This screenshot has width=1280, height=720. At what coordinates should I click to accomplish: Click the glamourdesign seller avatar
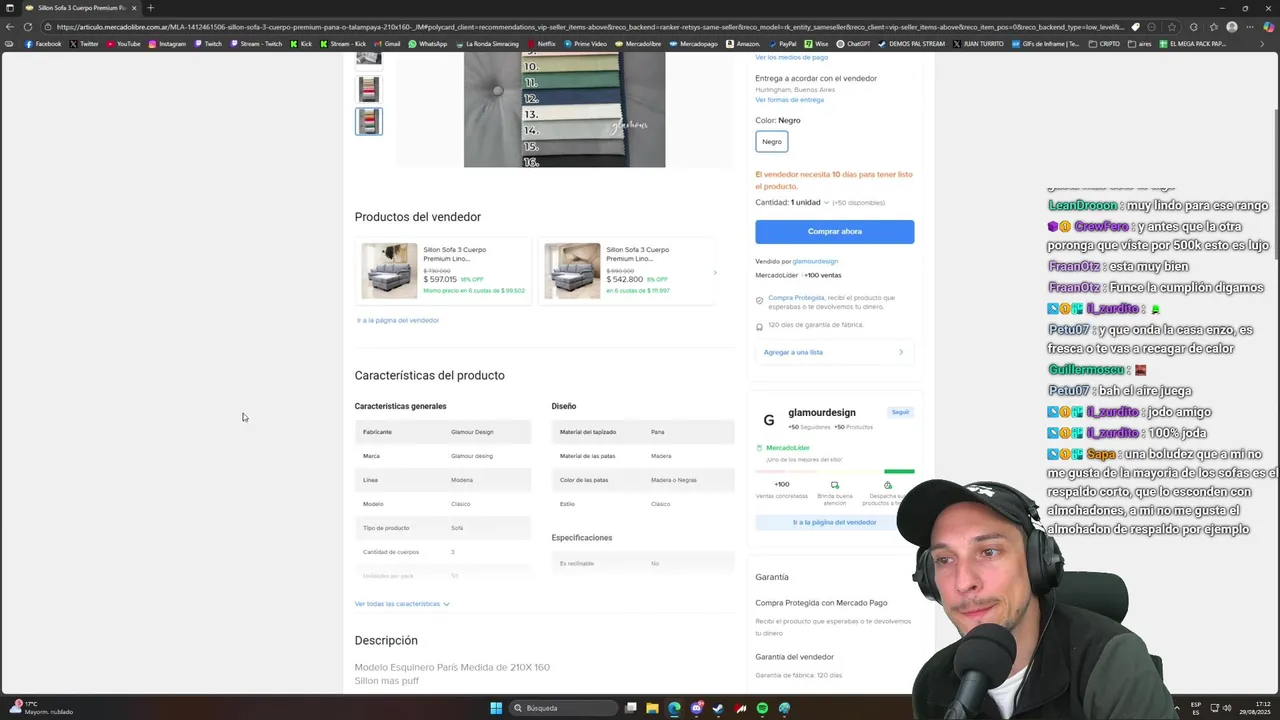click(768, 420)
